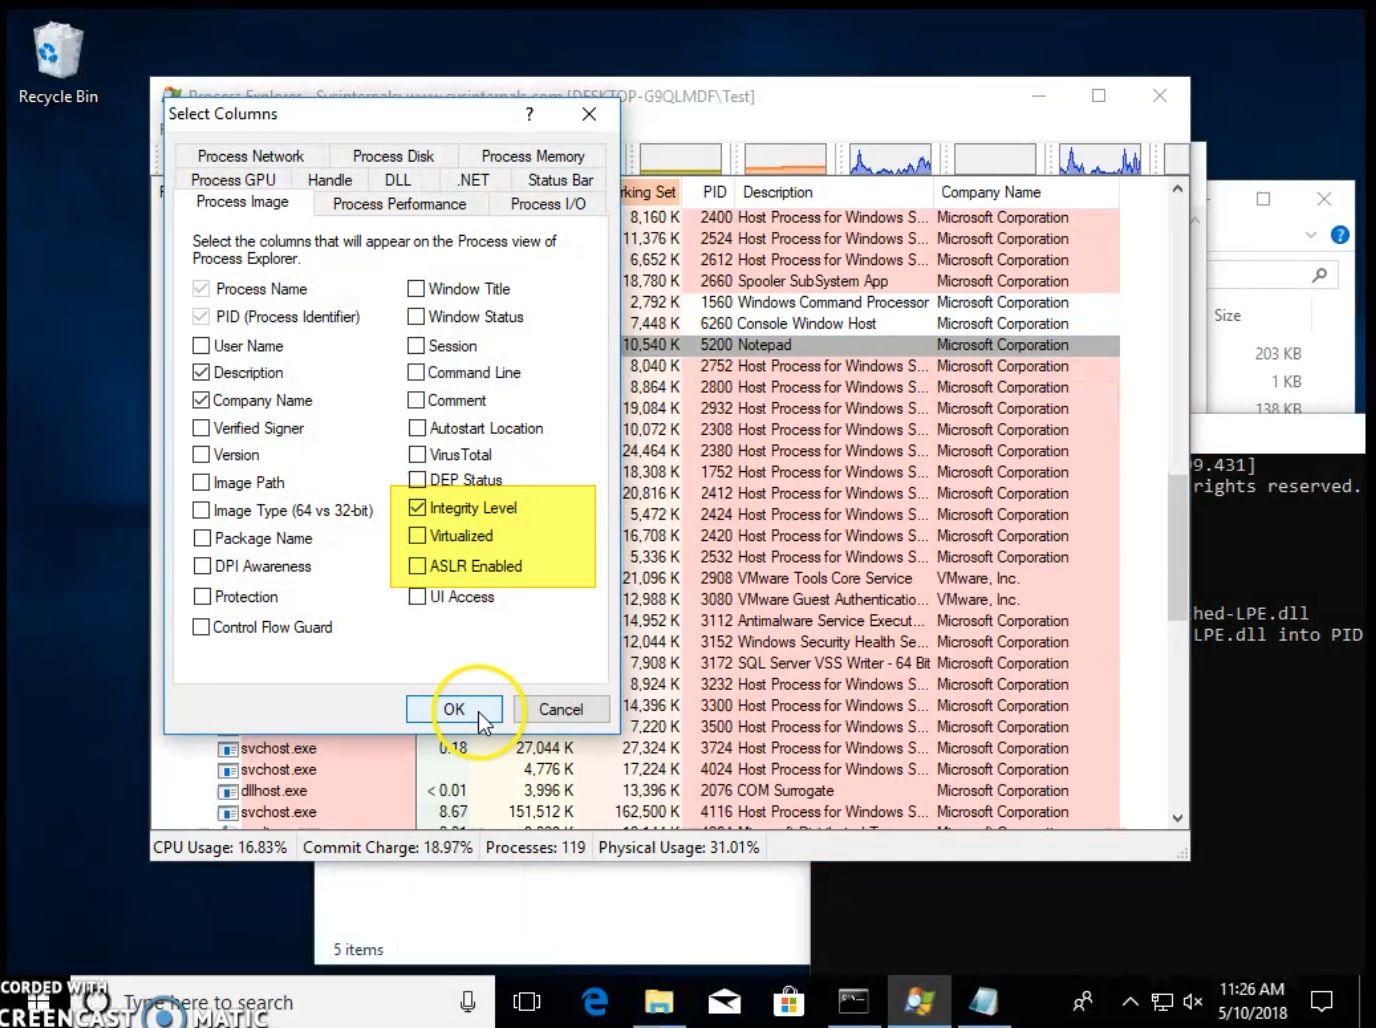This screenshot has height=1028, width=1376.
Task: Switch to the Process I/O tab
Action: point(548,204)
